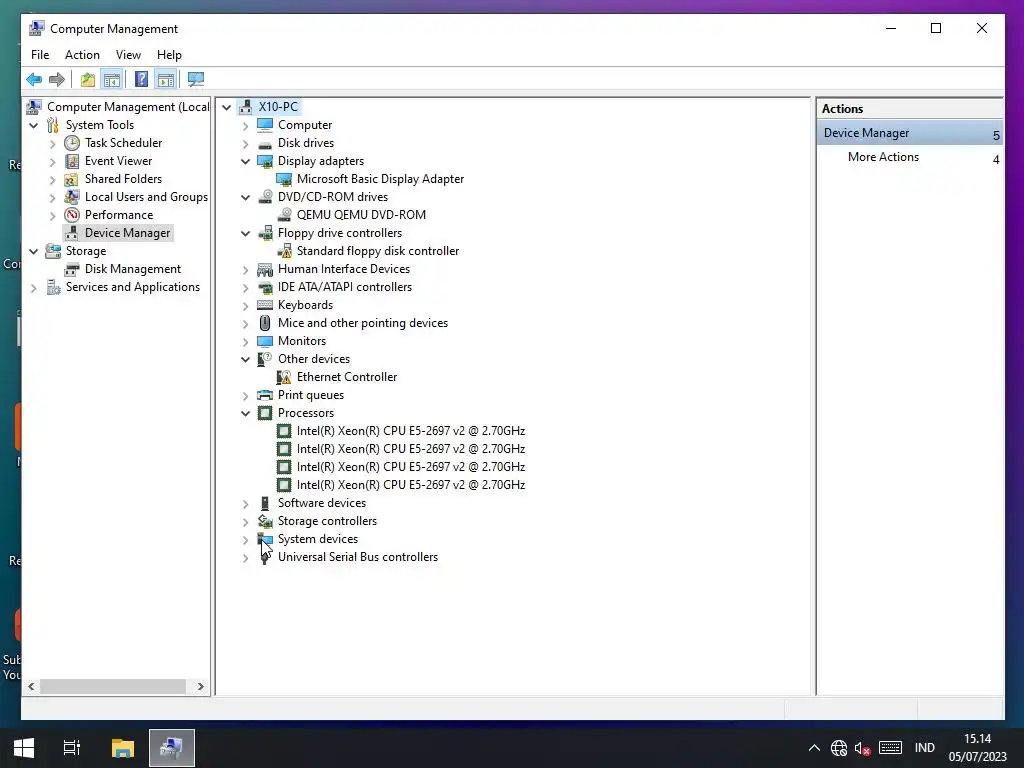Open the View menu
The height and width of the screenshot is (768, 1024).
[x=128, y=55]
